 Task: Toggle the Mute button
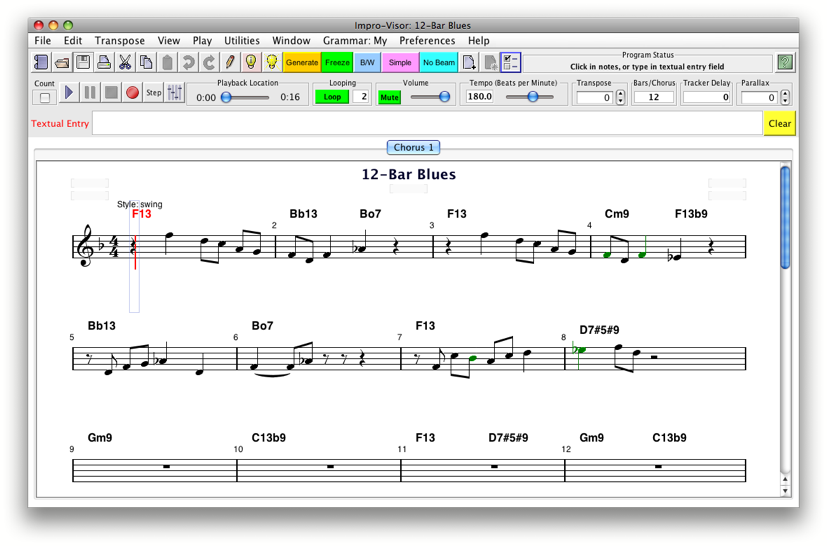coord(389,97)
